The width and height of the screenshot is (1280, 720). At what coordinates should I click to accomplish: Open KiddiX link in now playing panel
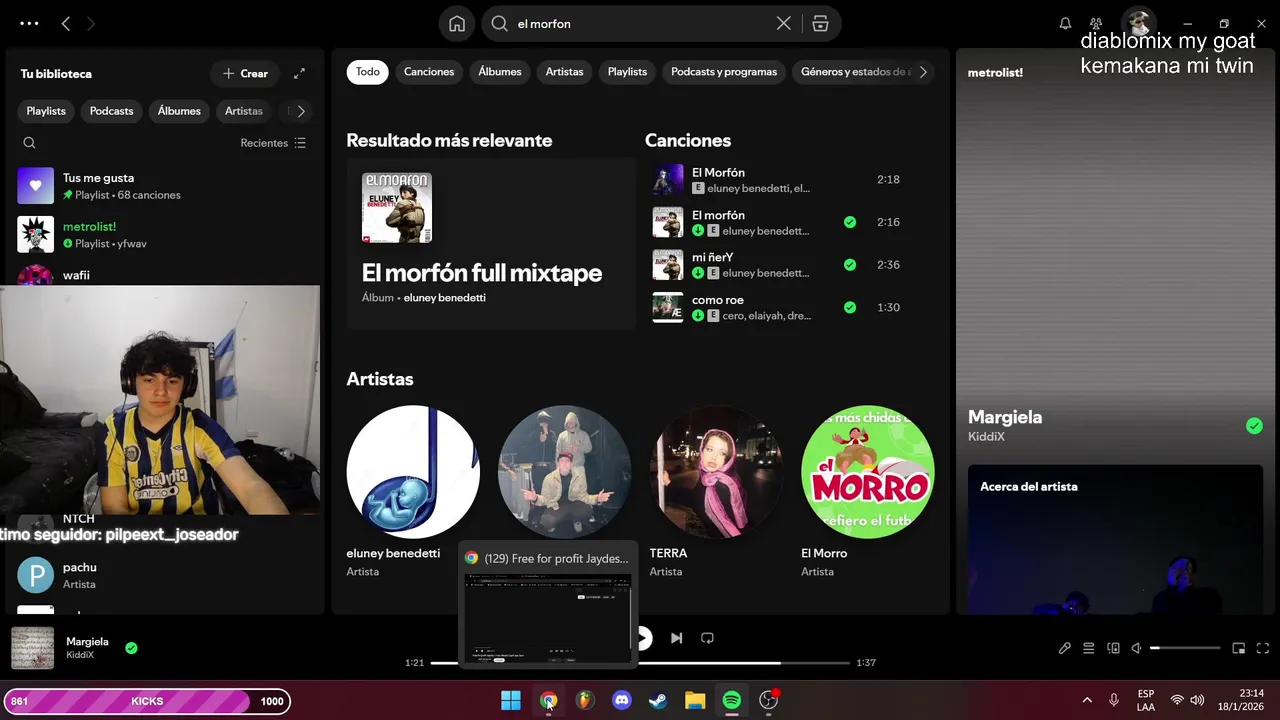click(986, 437)
